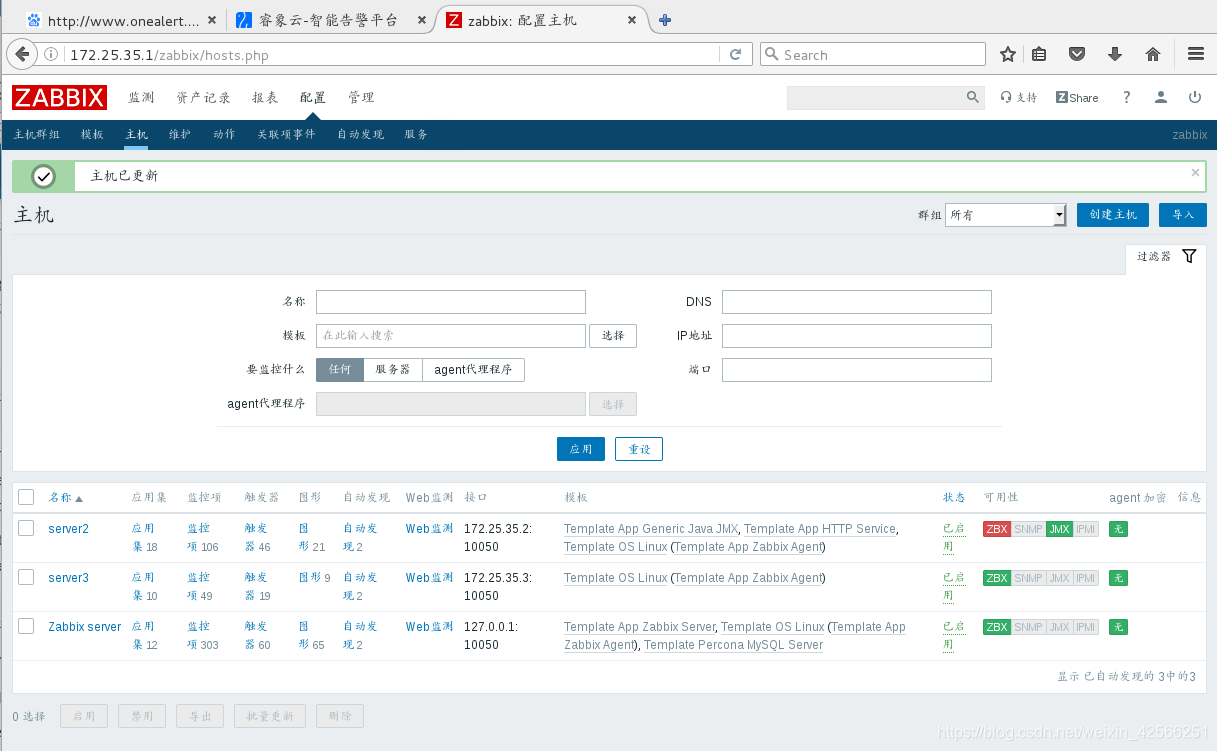Check the Zabbix server row checkbox
The image size is (1217, 751).
(26, 626)
